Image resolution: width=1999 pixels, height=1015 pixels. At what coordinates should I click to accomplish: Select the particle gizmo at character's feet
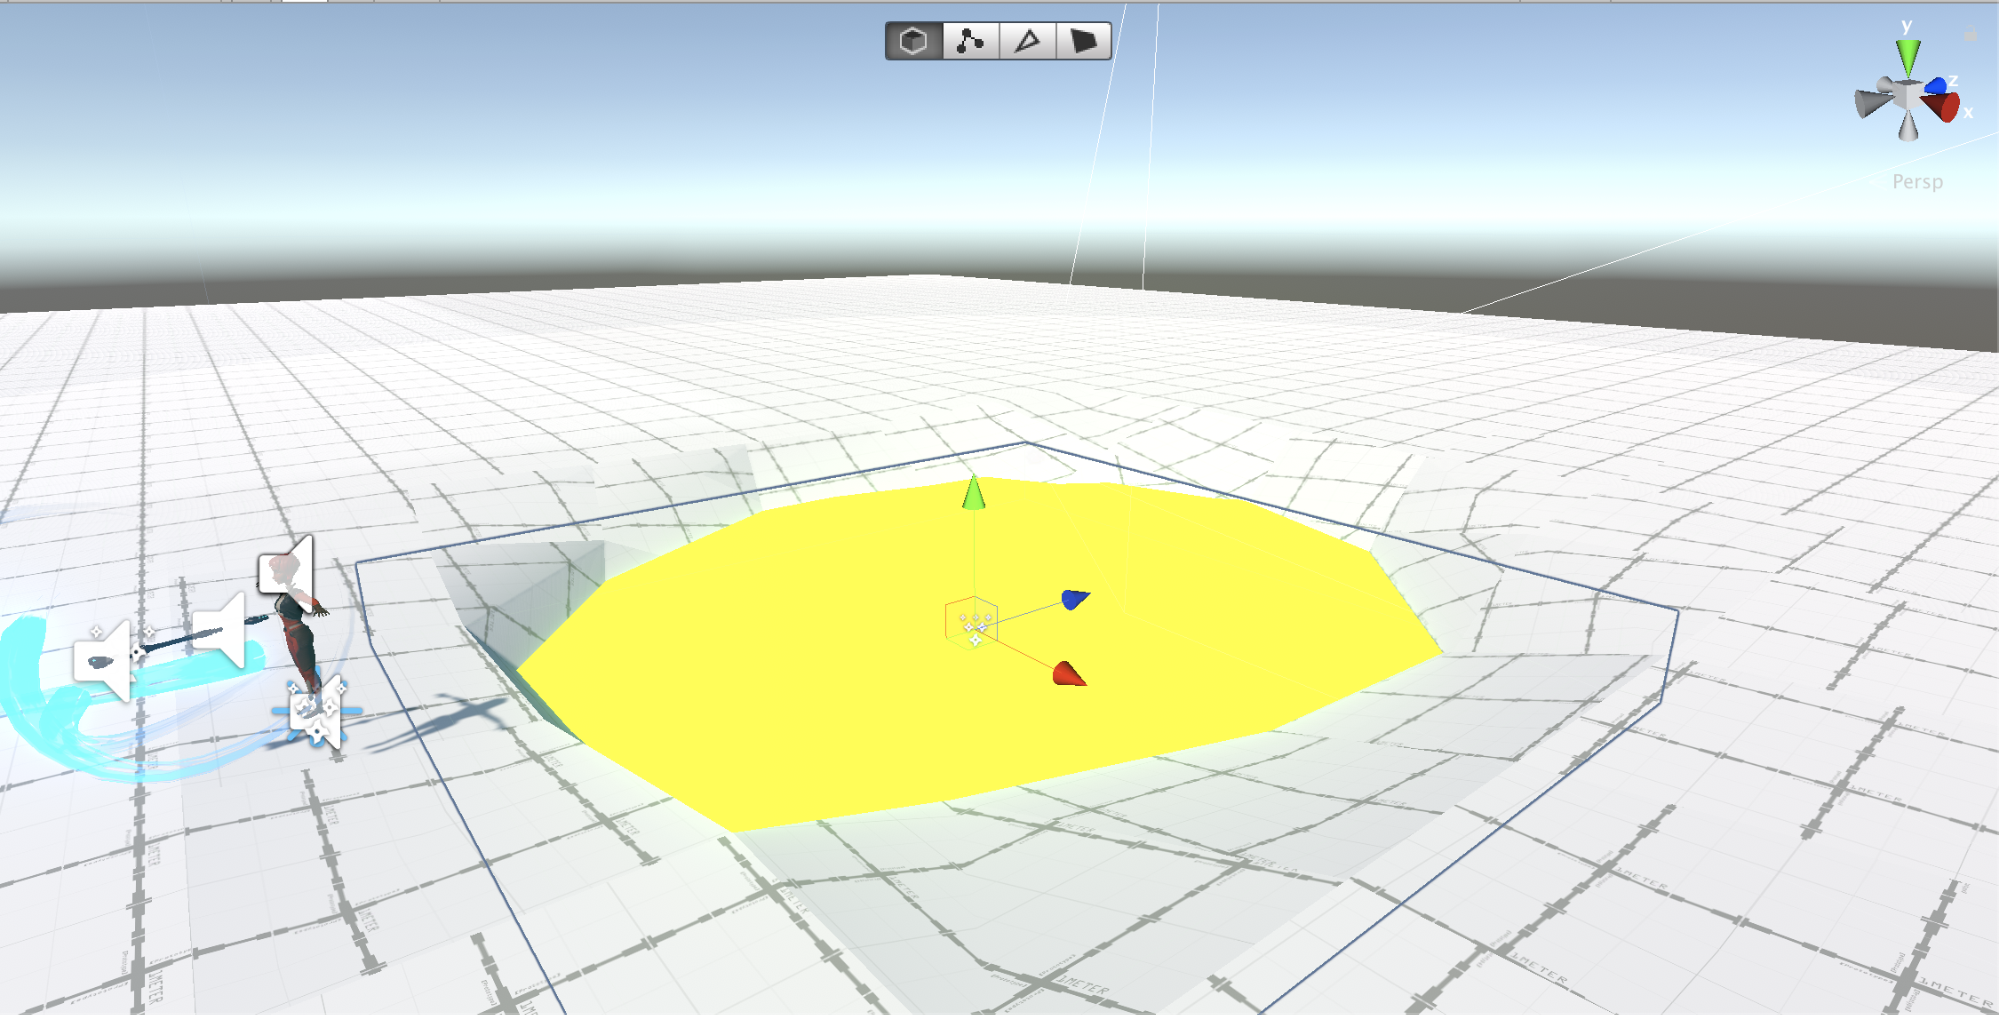(x=316, y=712)
